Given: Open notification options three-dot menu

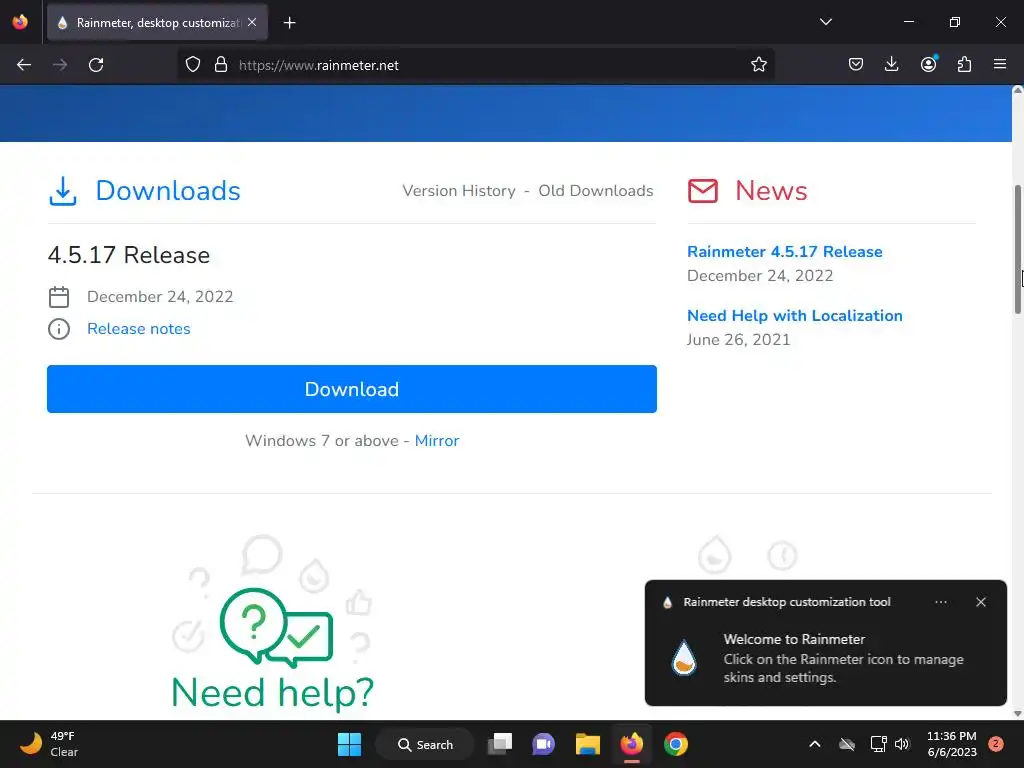Looking at the screenshot, I should tap(941, 602).
